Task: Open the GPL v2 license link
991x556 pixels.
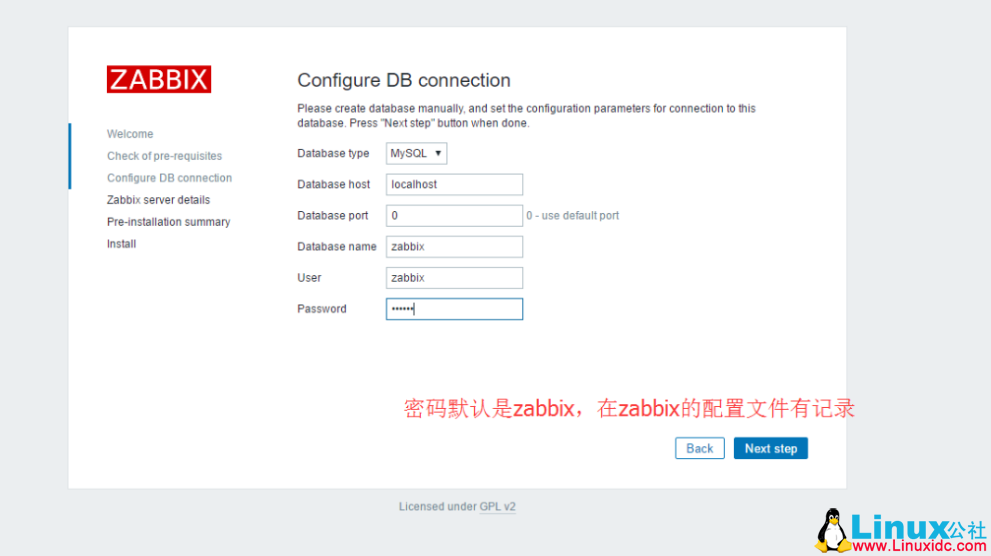Action: click(497, 507)
